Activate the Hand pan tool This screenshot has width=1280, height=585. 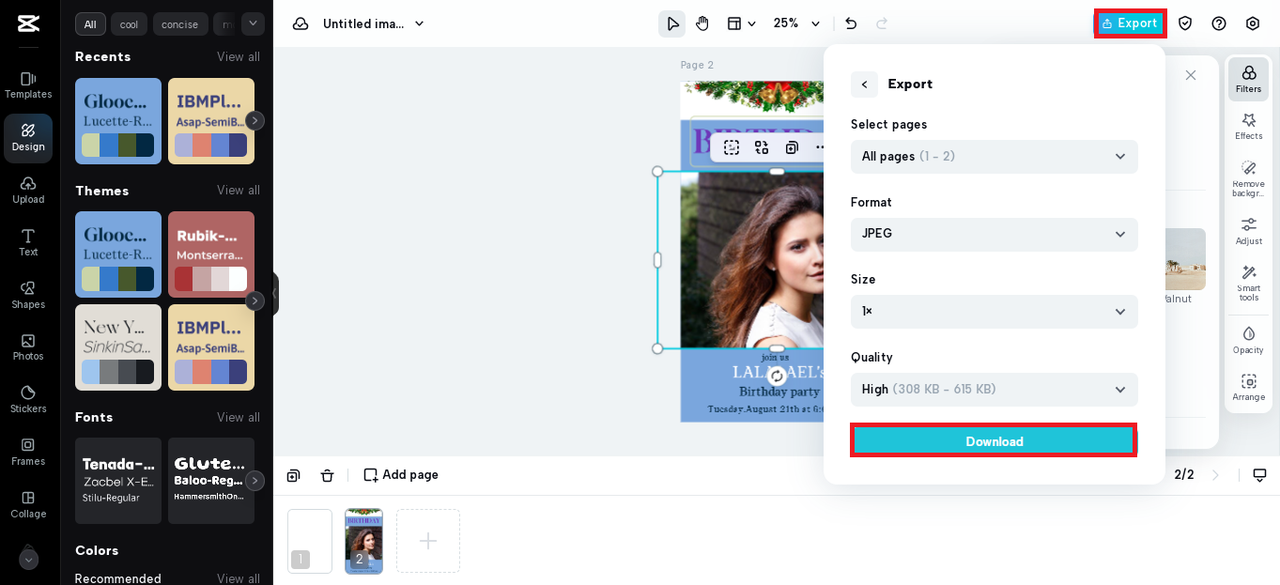point(703,24)
